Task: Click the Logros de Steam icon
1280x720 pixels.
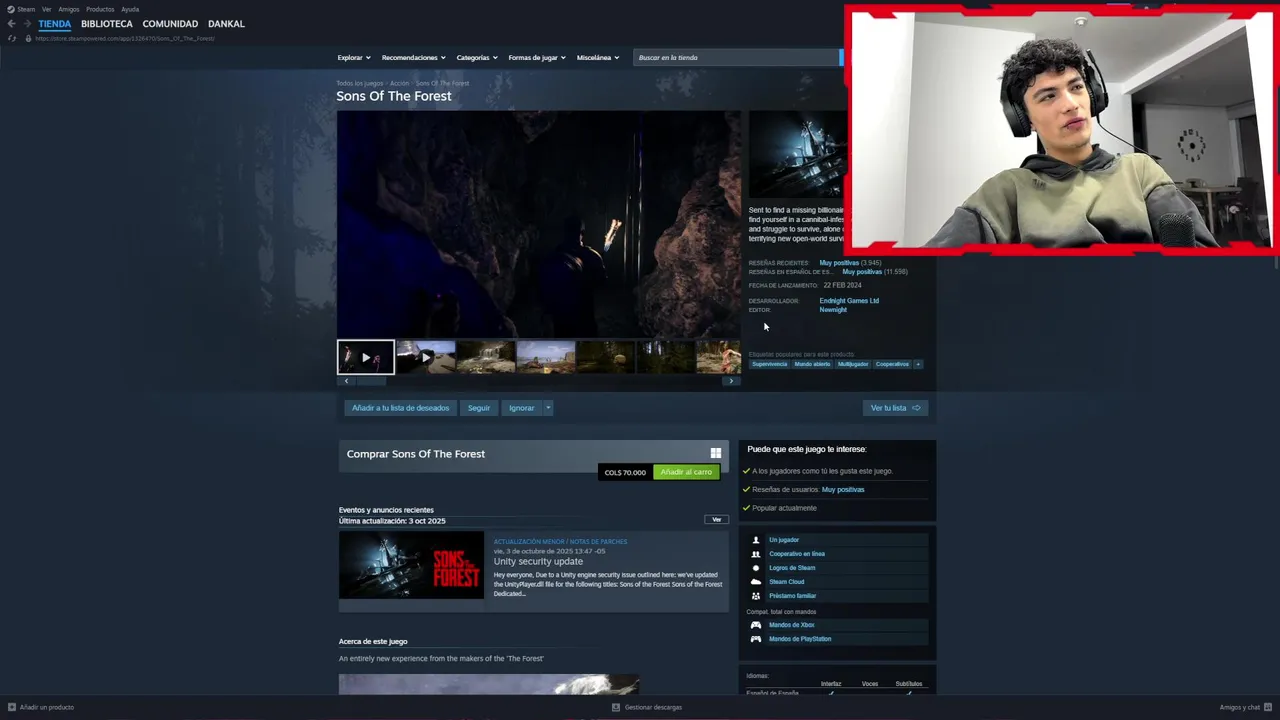Action: (x=756, y=568)
